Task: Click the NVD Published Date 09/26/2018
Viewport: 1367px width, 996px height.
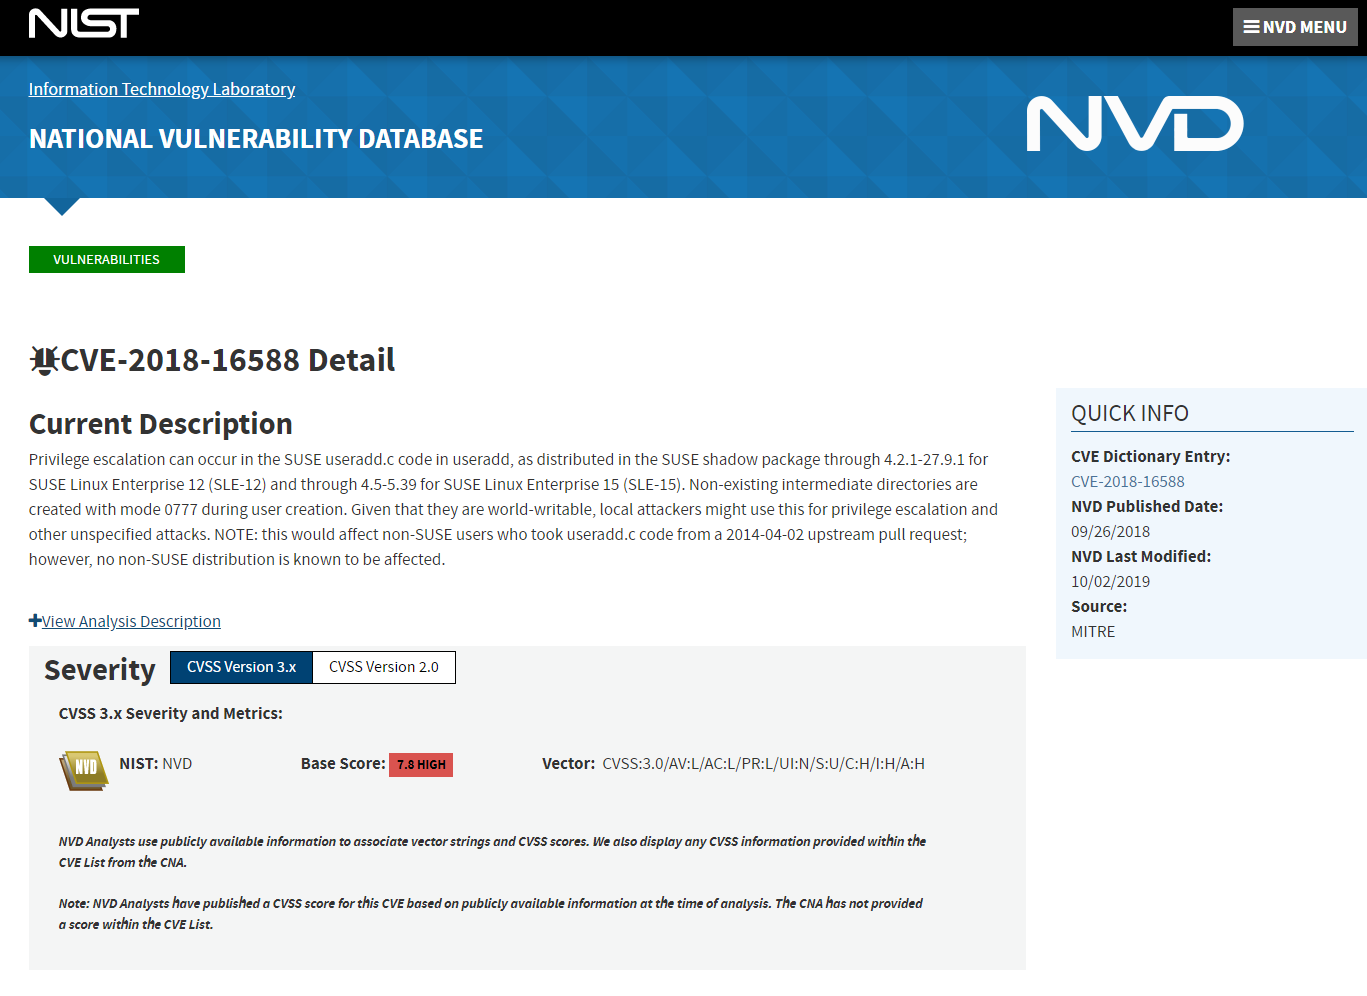Action: (1111, 531)
